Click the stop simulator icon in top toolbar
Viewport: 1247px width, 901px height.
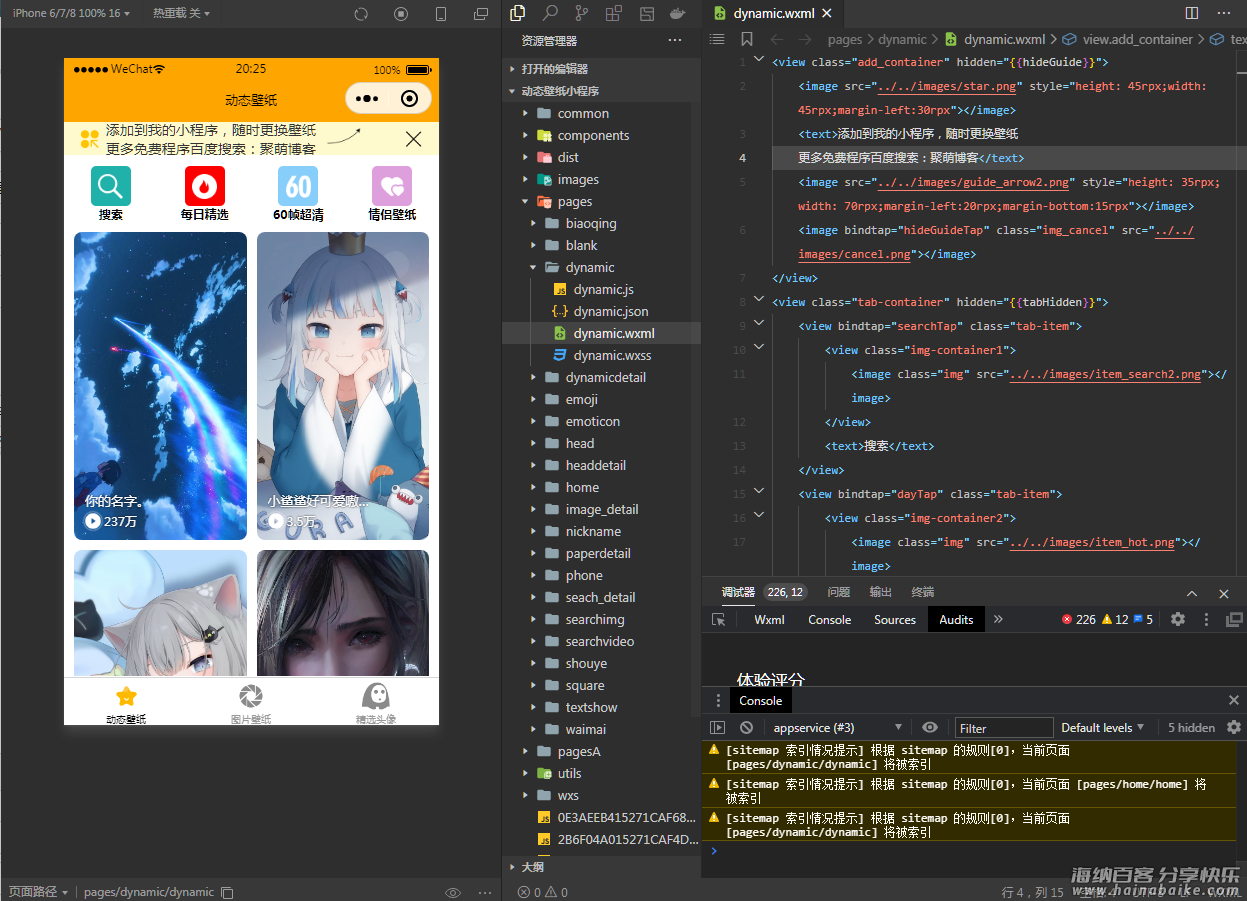coord(401,14)
